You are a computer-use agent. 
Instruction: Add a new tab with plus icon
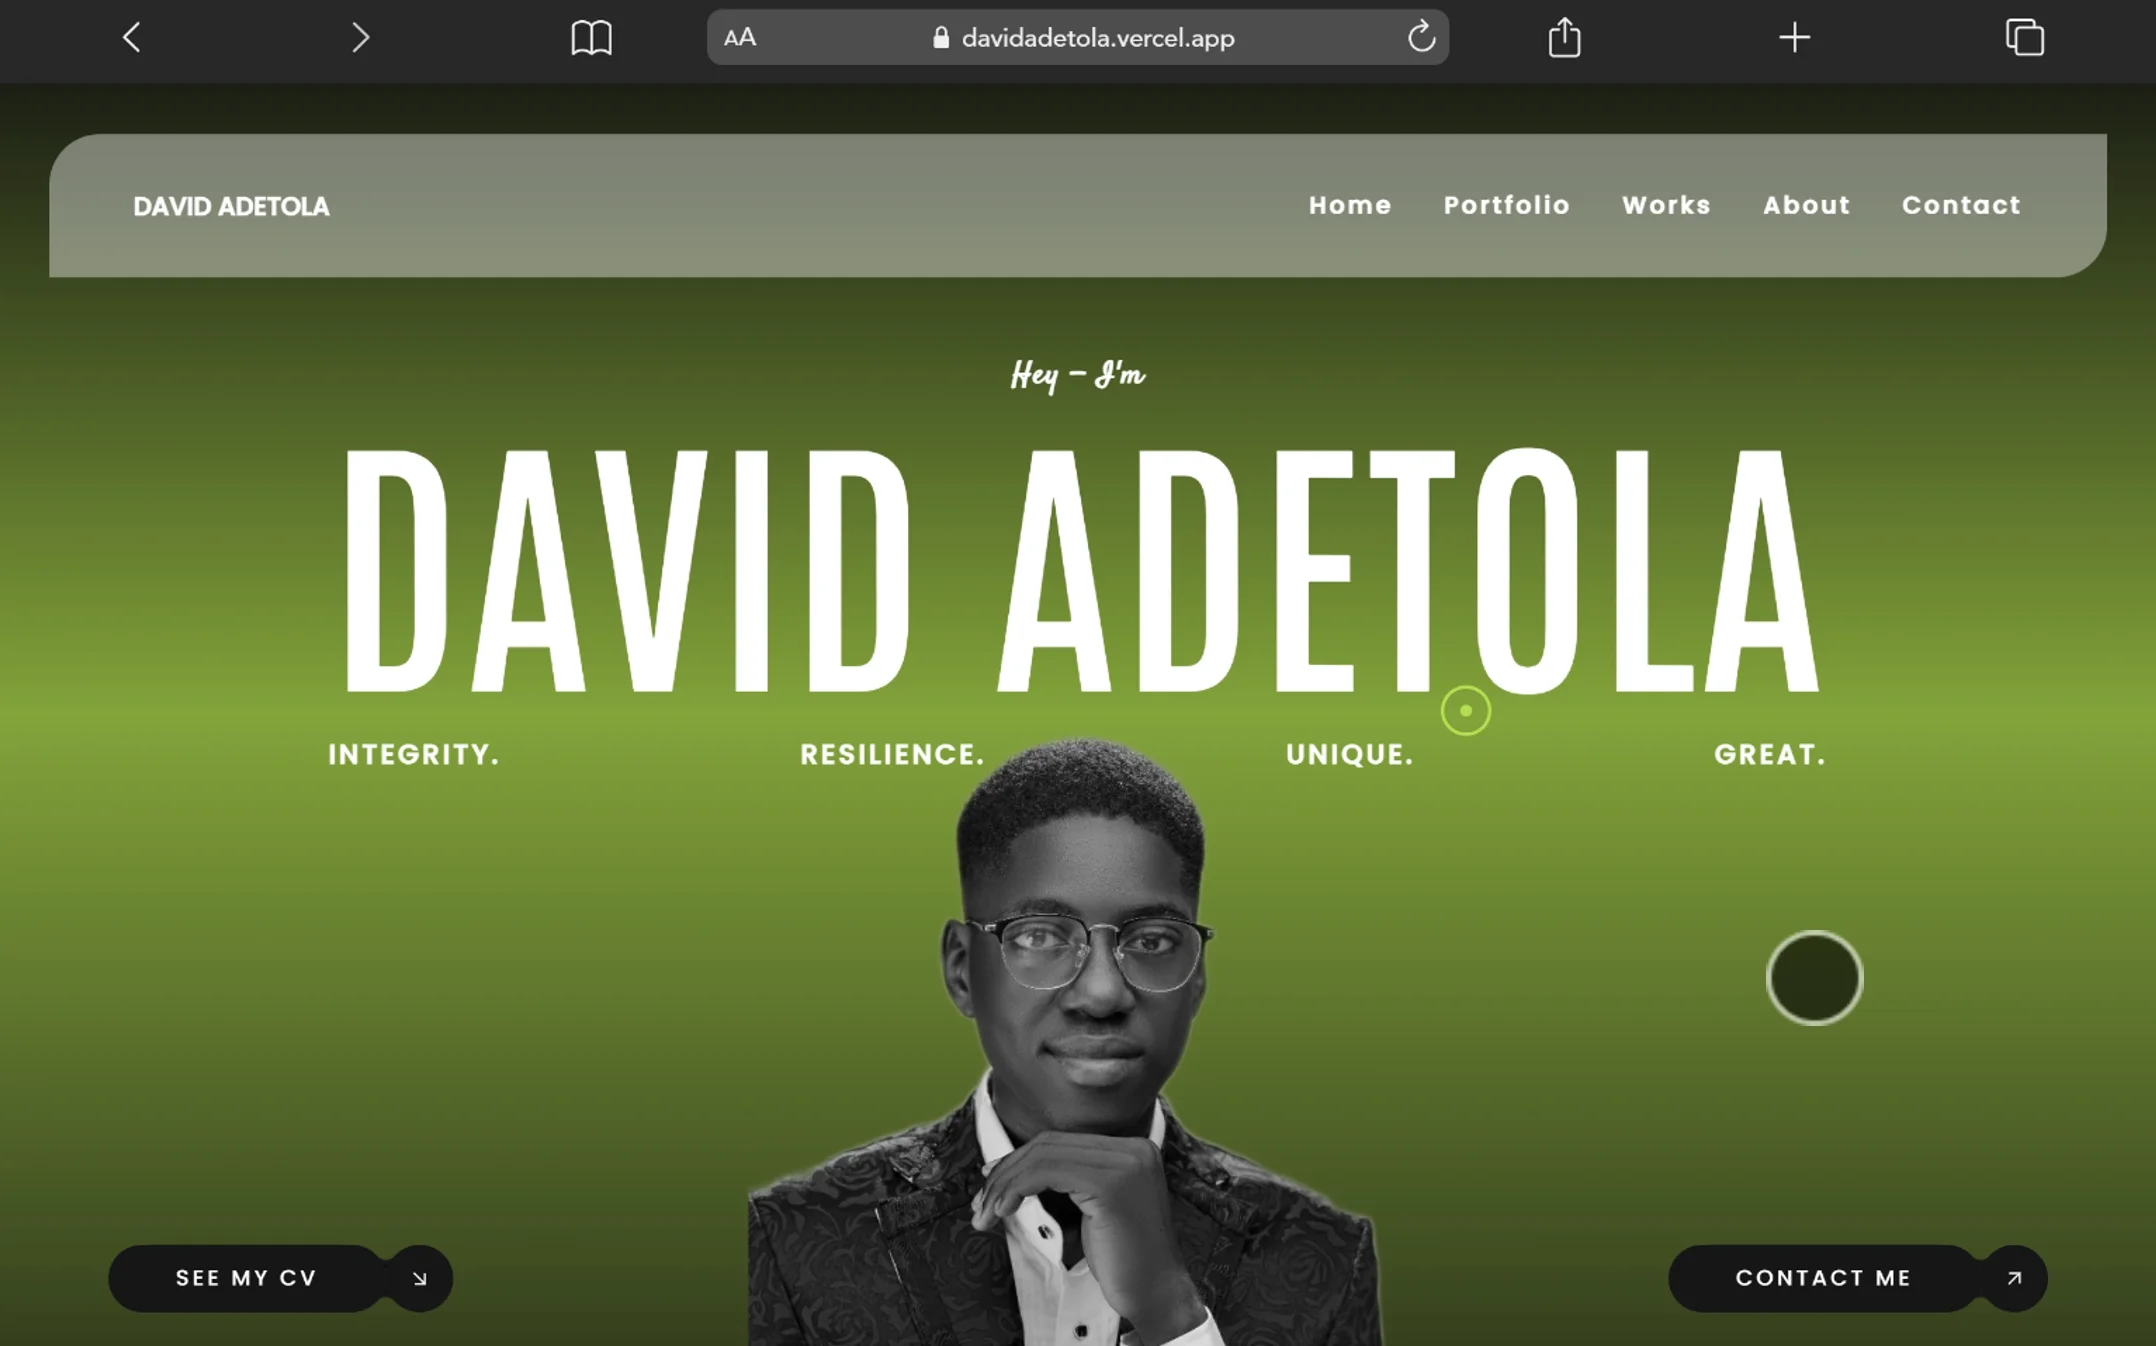pos(1794,38)
